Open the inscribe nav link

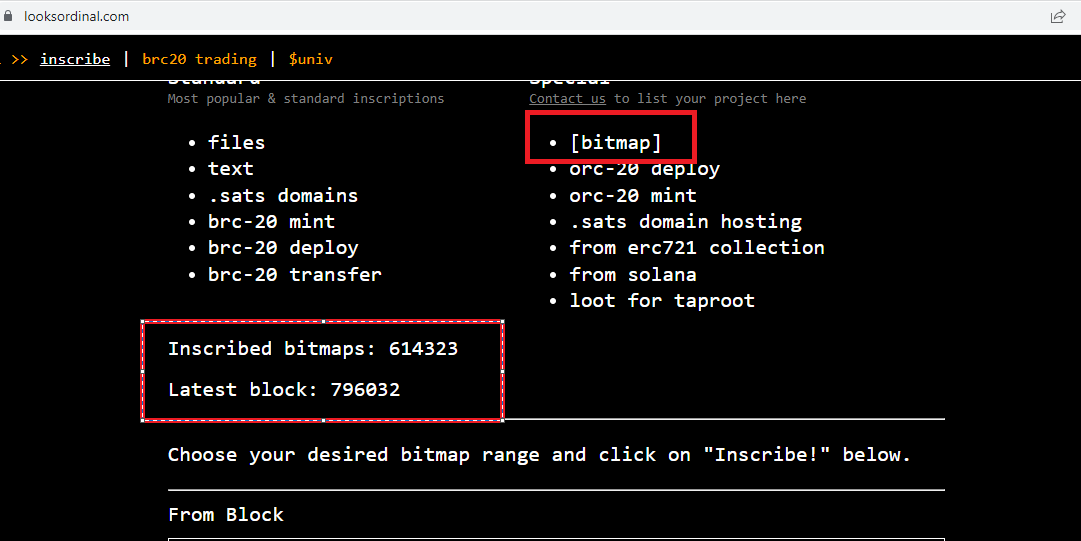pos(75,59)
